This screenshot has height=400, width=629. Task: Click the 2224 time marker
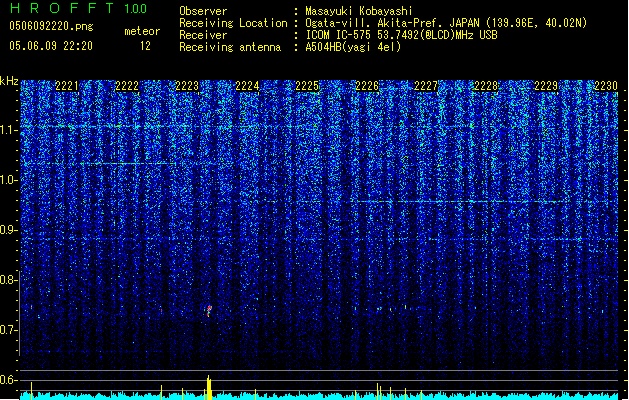[x=247, y=86]
